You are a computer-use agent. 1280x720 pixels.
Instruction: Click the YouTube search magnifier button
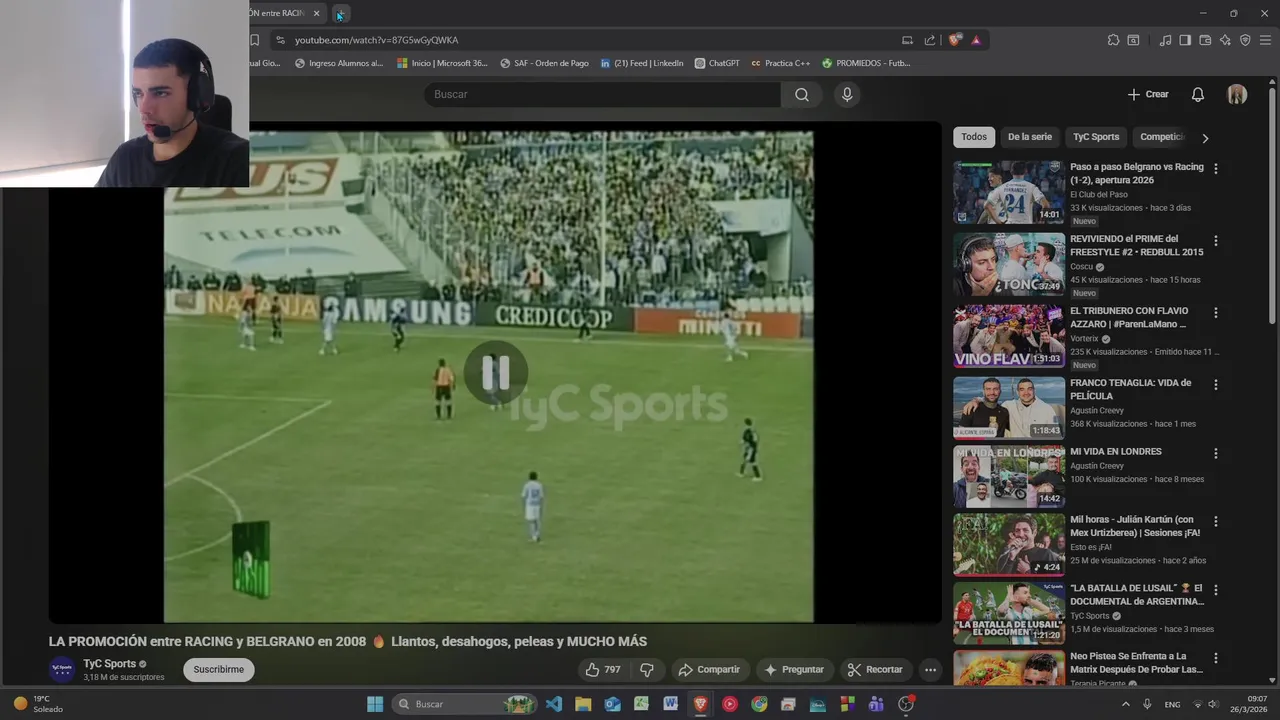click(x=802, y=94)
